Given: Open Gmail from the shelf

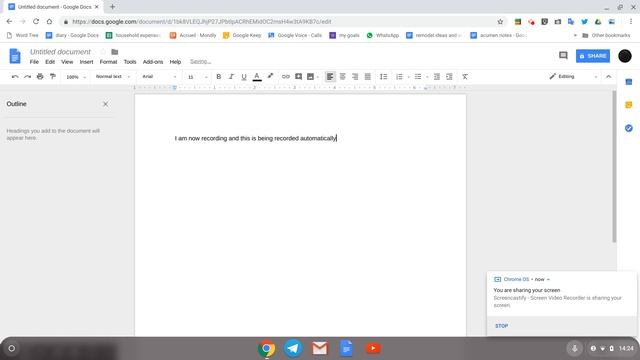Looking at the screenshot, I should click(x=320, y=348).
